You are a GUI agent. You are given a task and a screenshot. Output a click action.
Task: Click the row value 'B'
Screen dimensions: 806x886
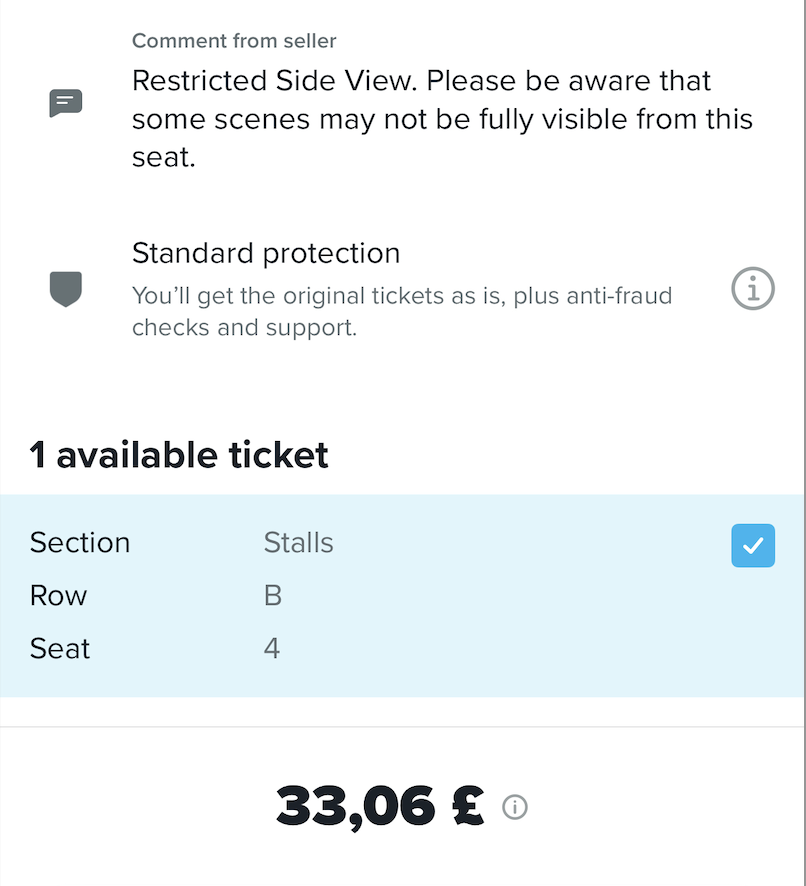coord(272,596)
